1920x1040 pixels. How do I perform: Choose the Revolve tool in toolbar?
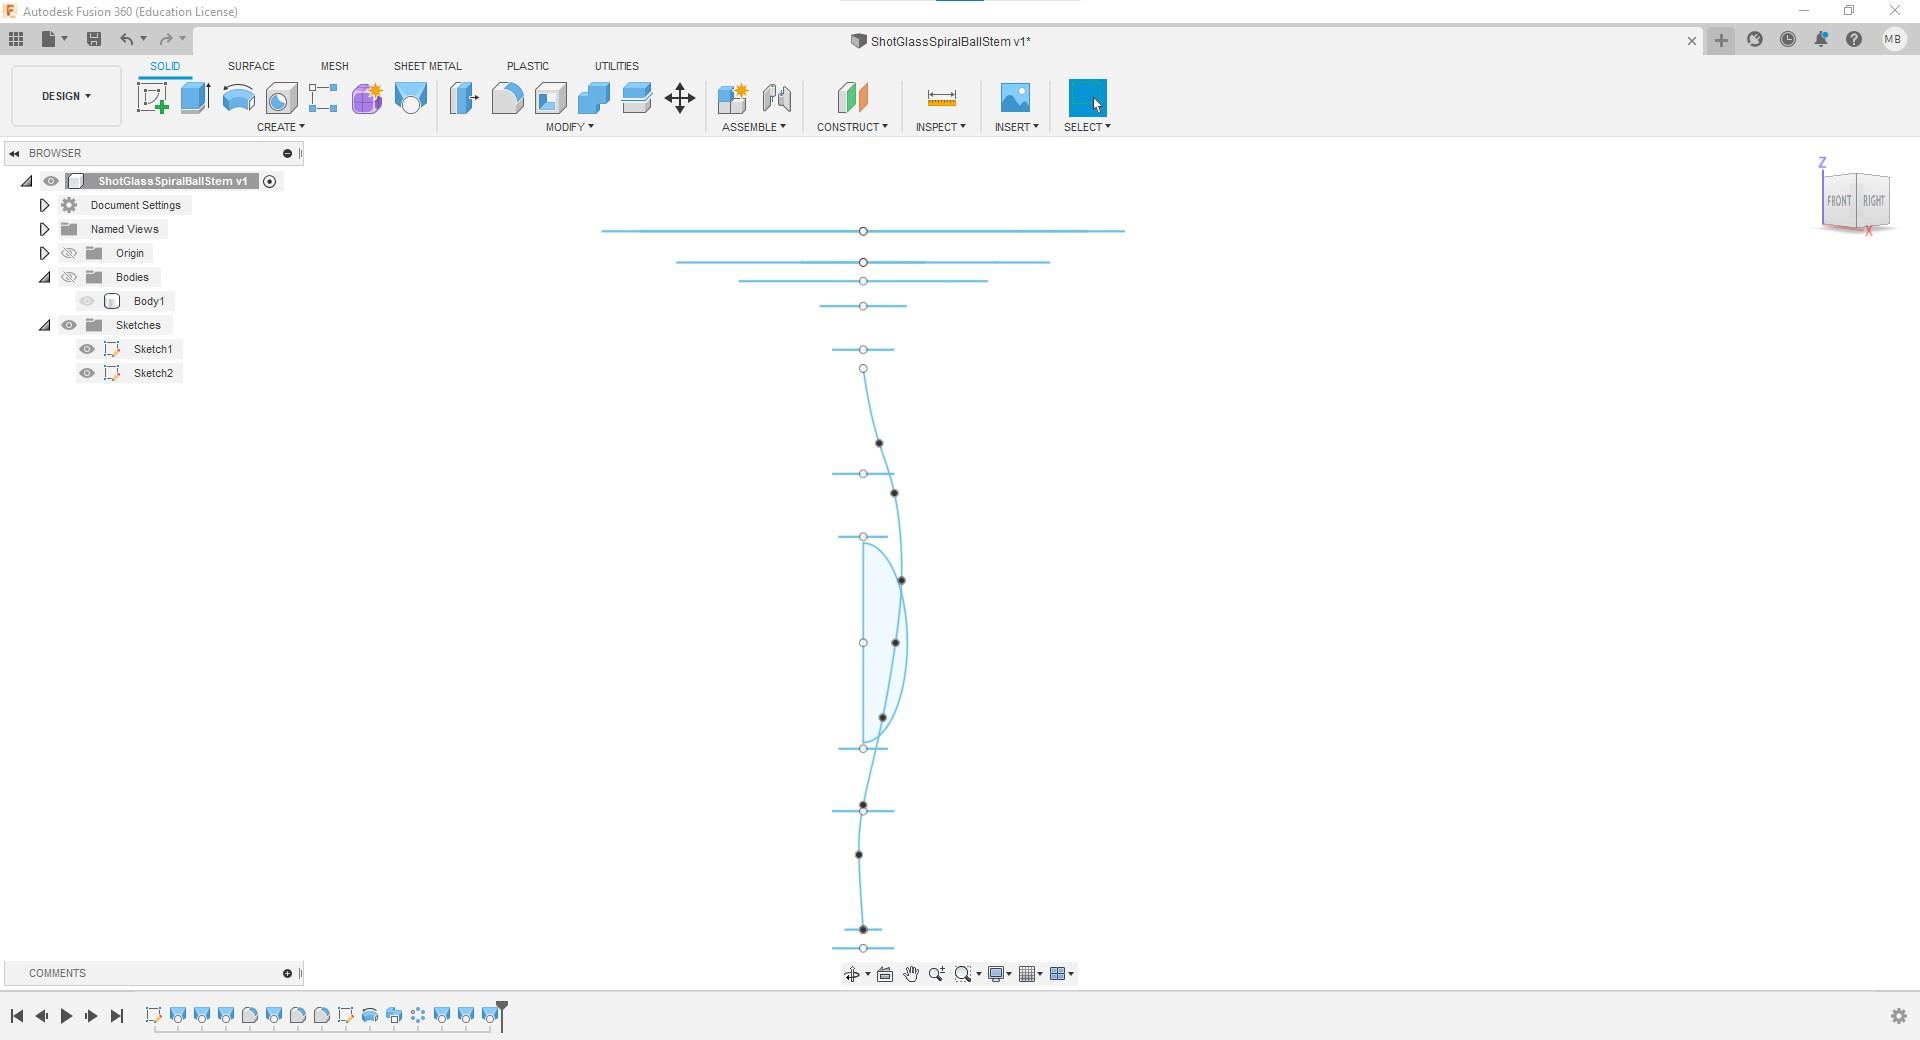coord(238,98)
